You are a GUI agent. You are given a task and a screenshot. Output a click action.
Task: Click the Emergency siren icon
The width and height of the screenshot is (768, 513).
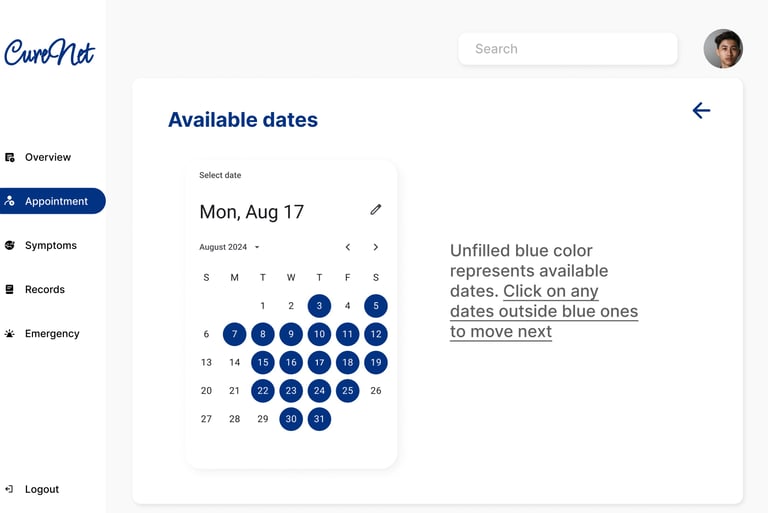pyautogui.click(x=10, y=333)
